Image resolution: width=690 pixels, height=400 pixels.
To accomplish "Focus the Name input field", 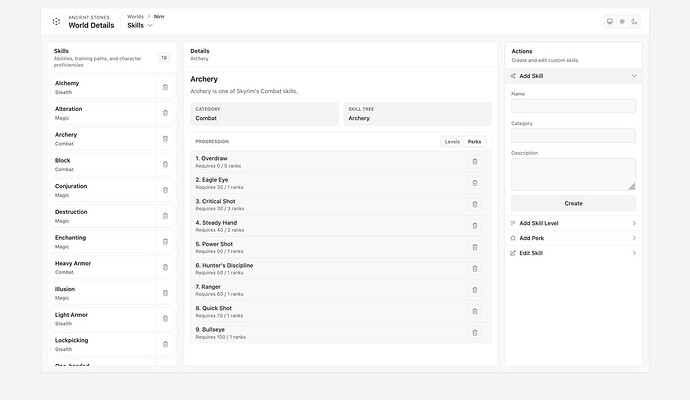I will 573,106.
